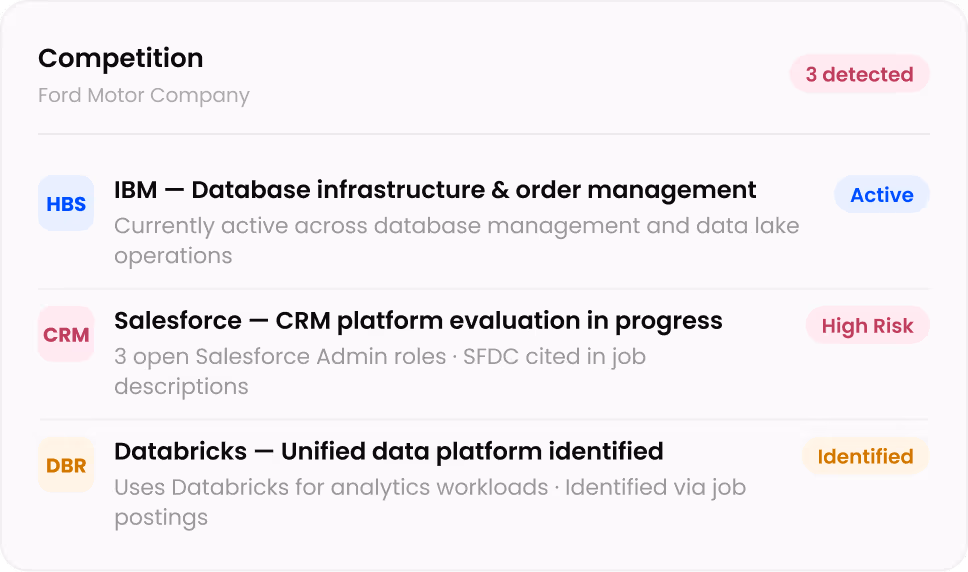
Task: Click the CRM icon beside Salesforce
Action: point(66,335)
